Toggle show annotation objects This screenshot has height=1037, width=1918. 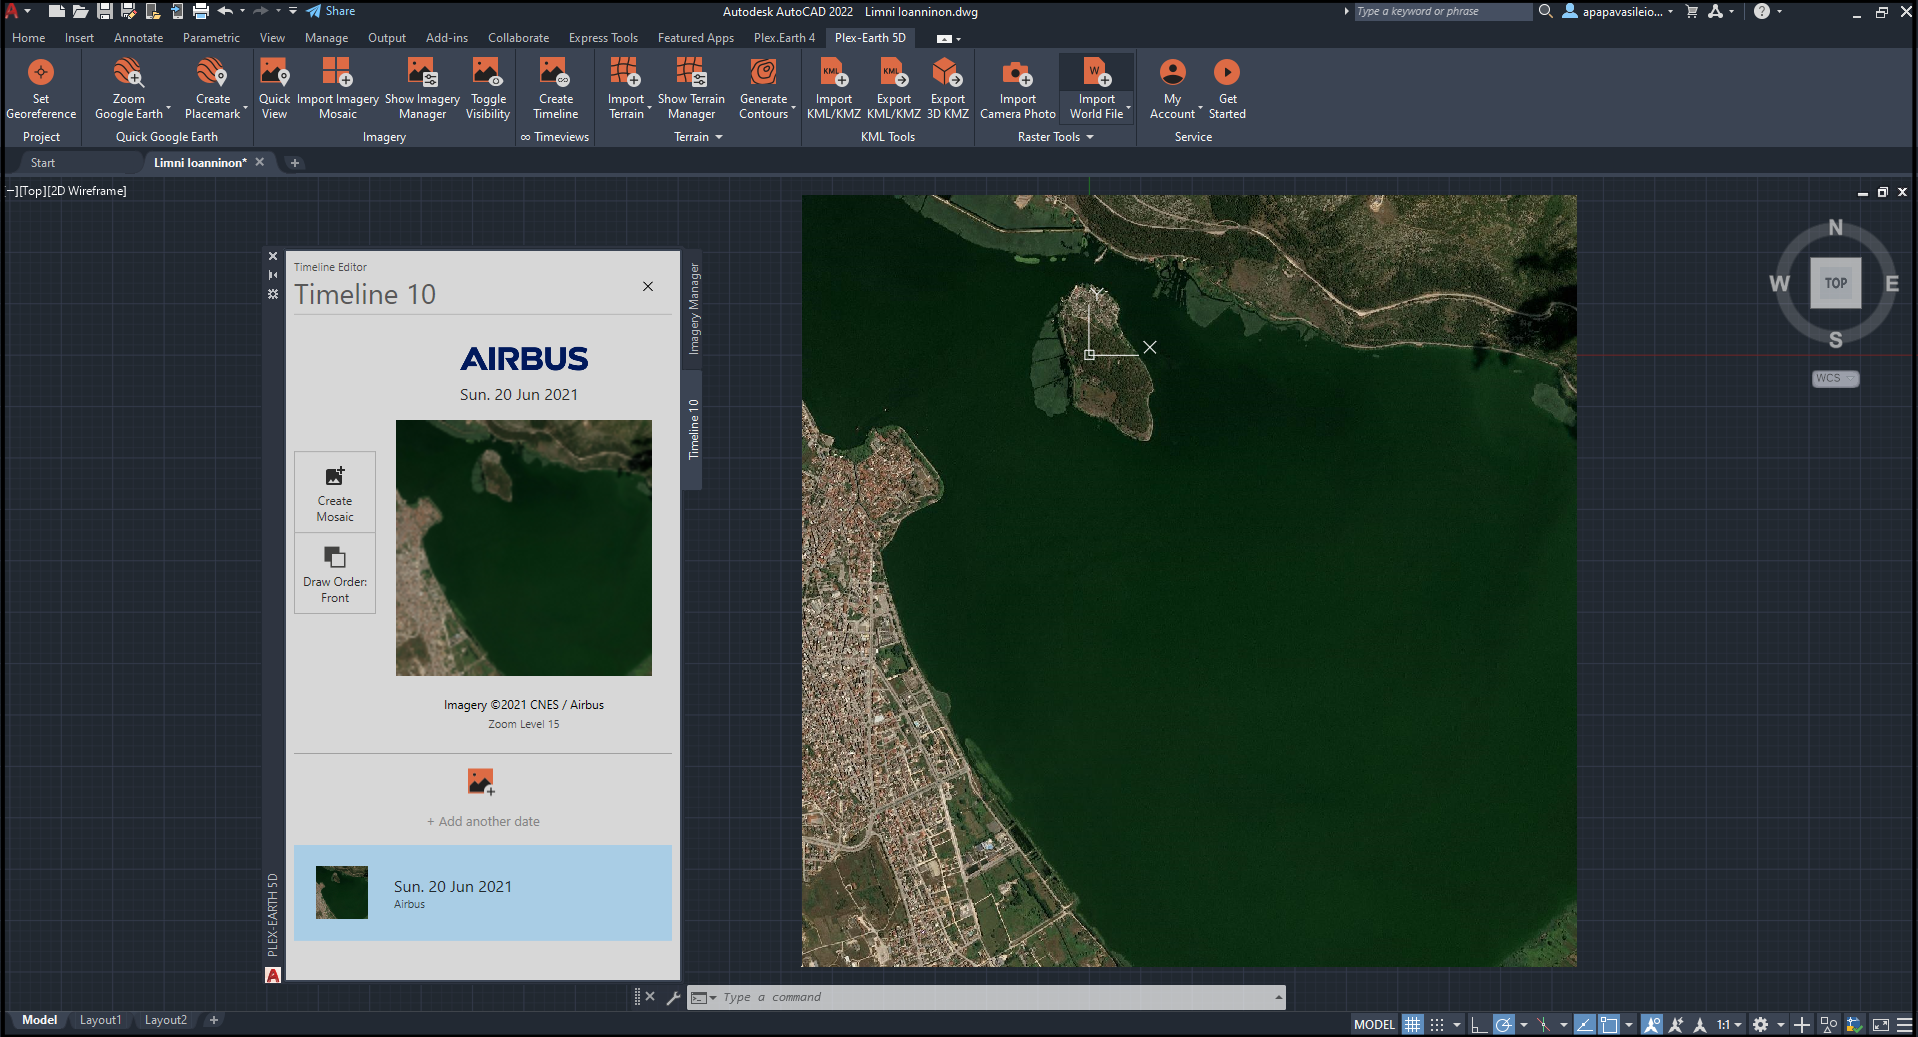click(x=1652, y=1024)
